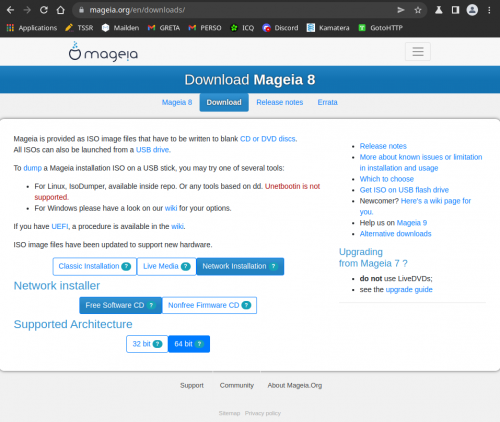Open the Sitemap footer link

point(229,413)
